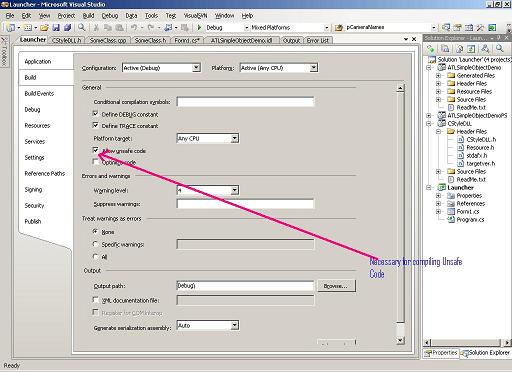Open the Build menu
513x373 pixels.
coord(88,16)
